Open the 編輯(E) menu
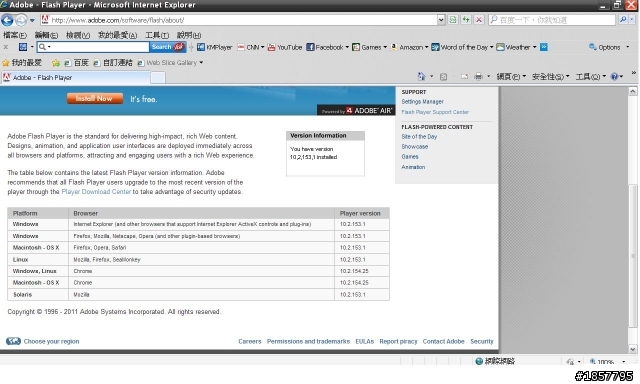640x384 pixels. 46,35
